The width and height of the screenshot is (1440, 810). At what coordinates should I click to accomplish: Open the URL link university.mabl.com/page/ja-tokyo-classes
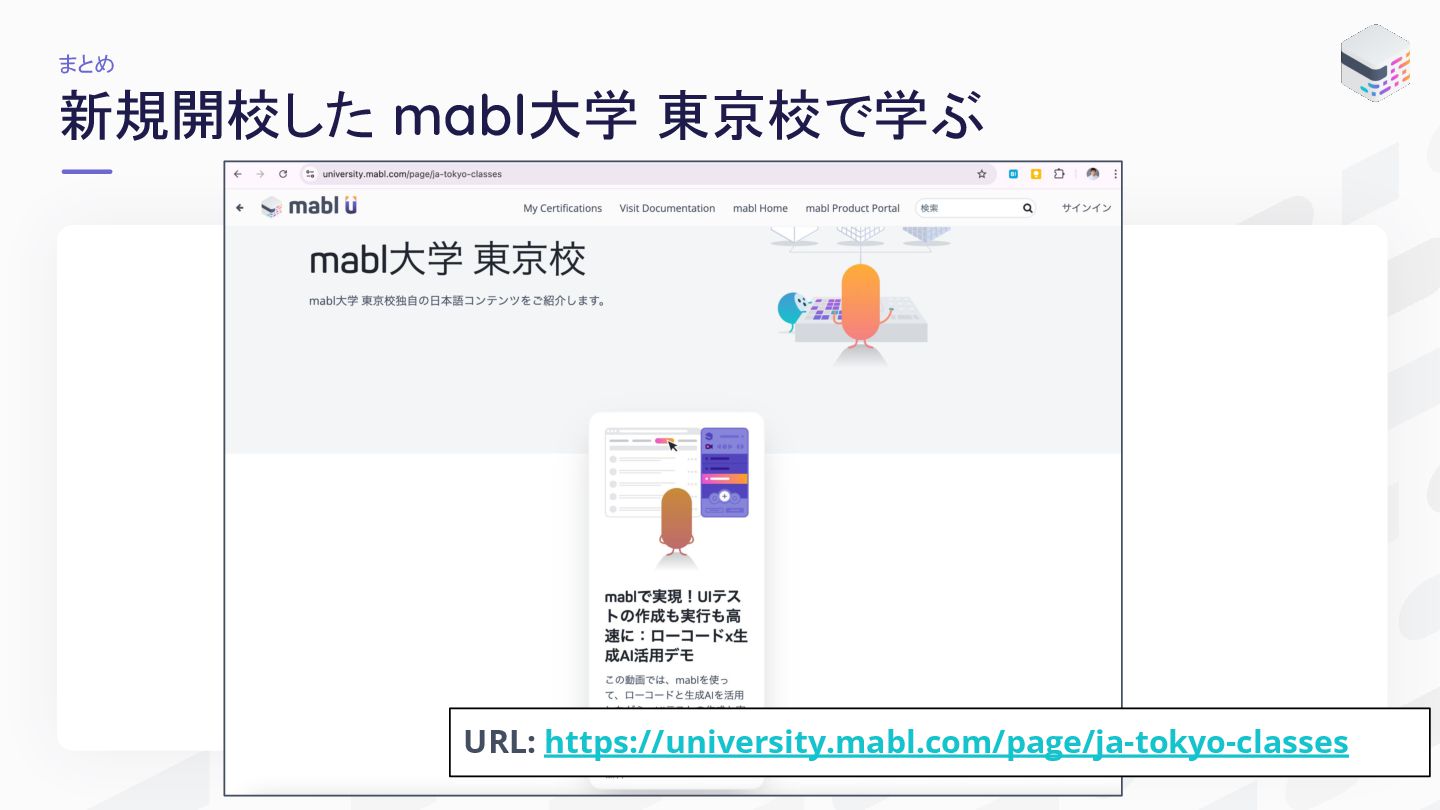pyautogui.click(x=946, y=742)
